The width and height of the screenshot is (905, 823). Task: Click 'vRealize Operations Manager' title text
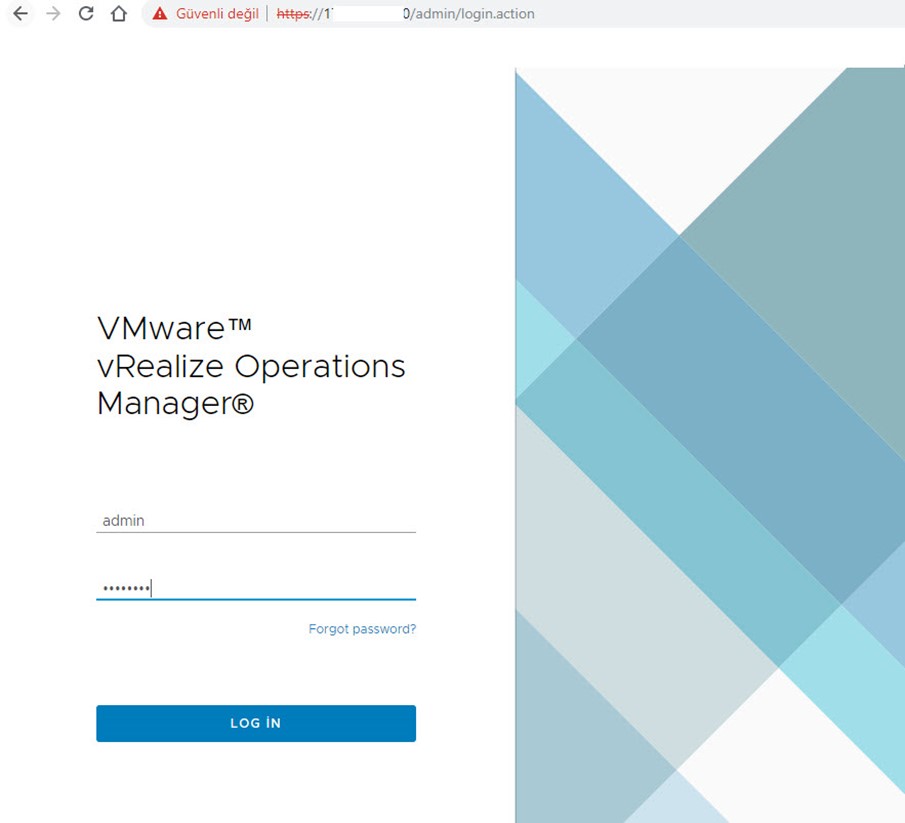click(x=251, y=384)
